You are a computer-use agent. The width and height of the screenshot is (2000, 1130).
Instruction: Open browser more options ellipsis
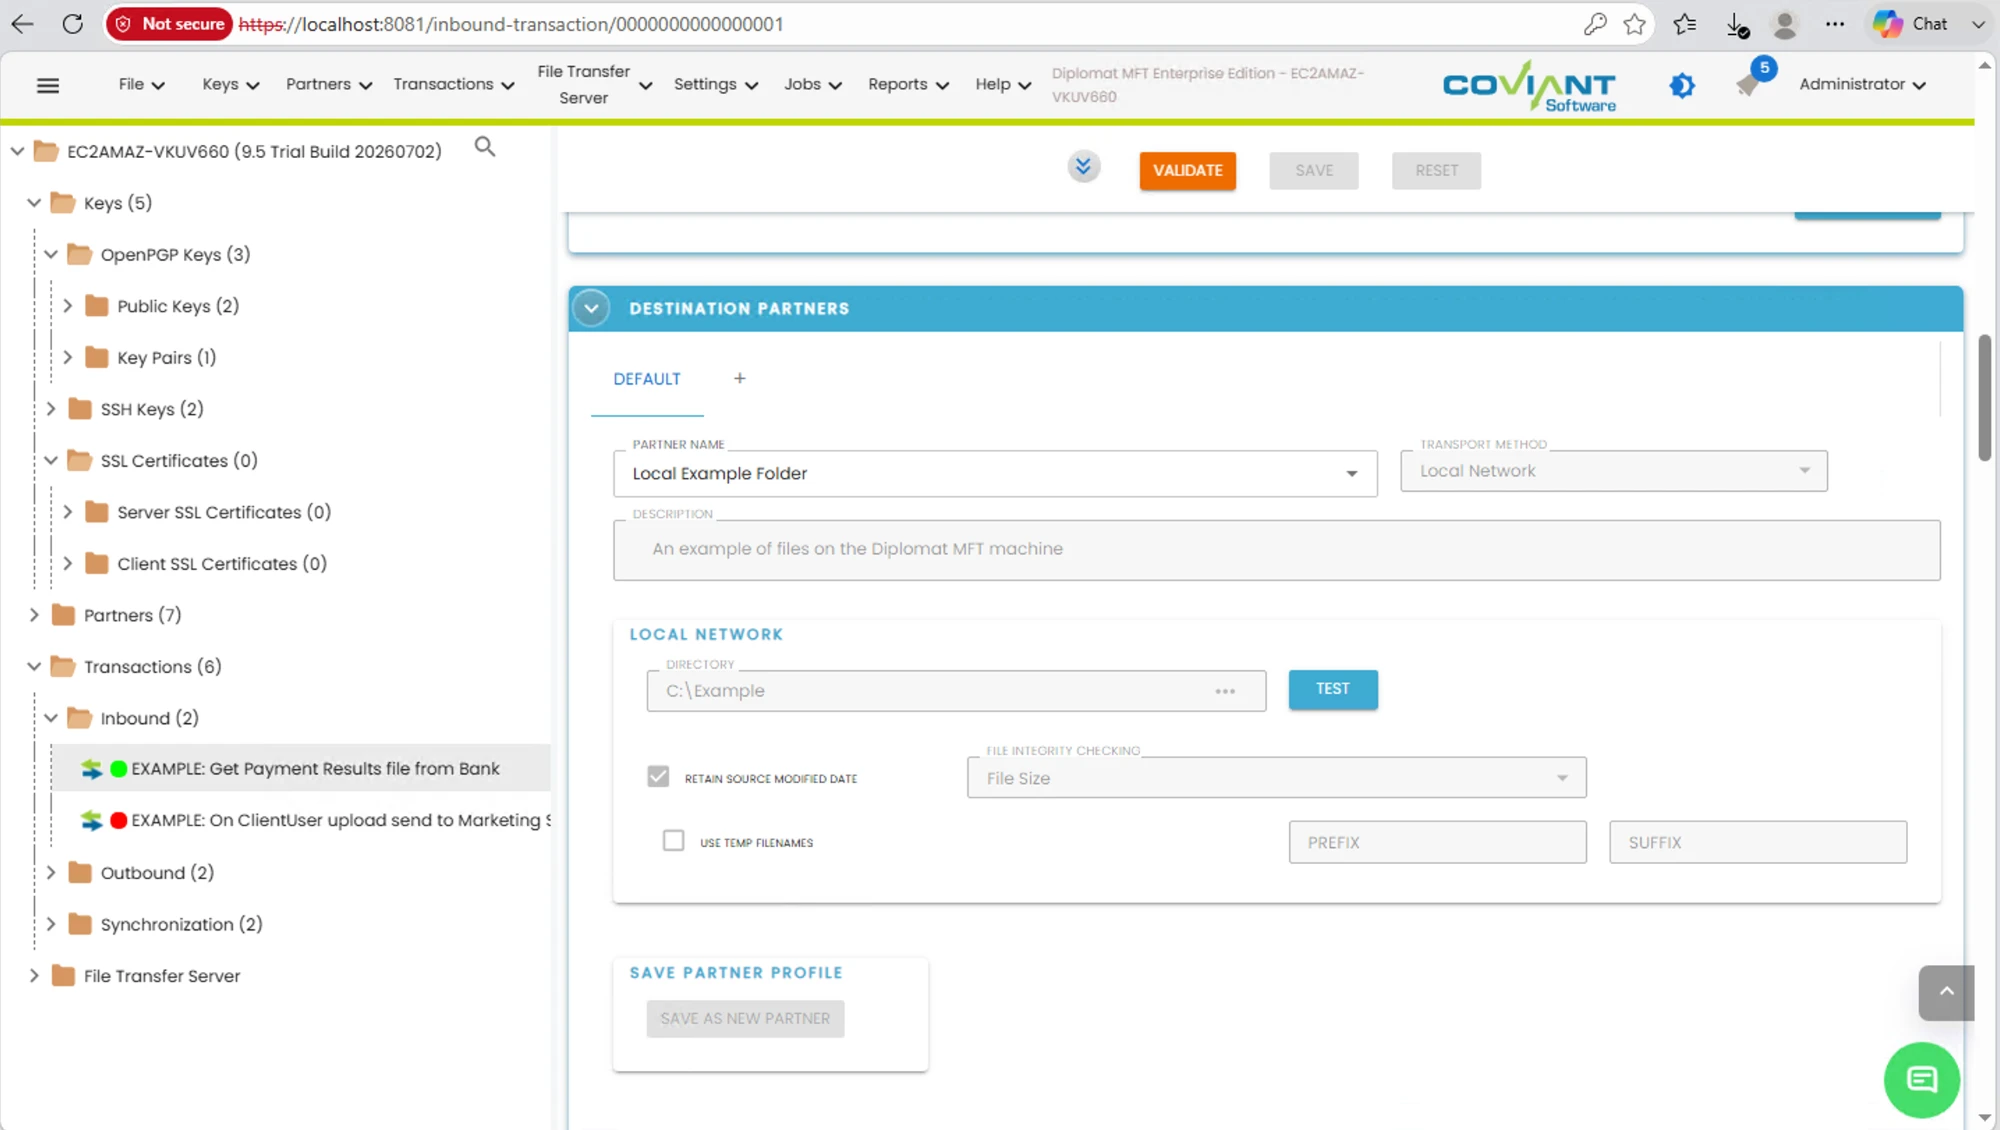point(1834,24)
